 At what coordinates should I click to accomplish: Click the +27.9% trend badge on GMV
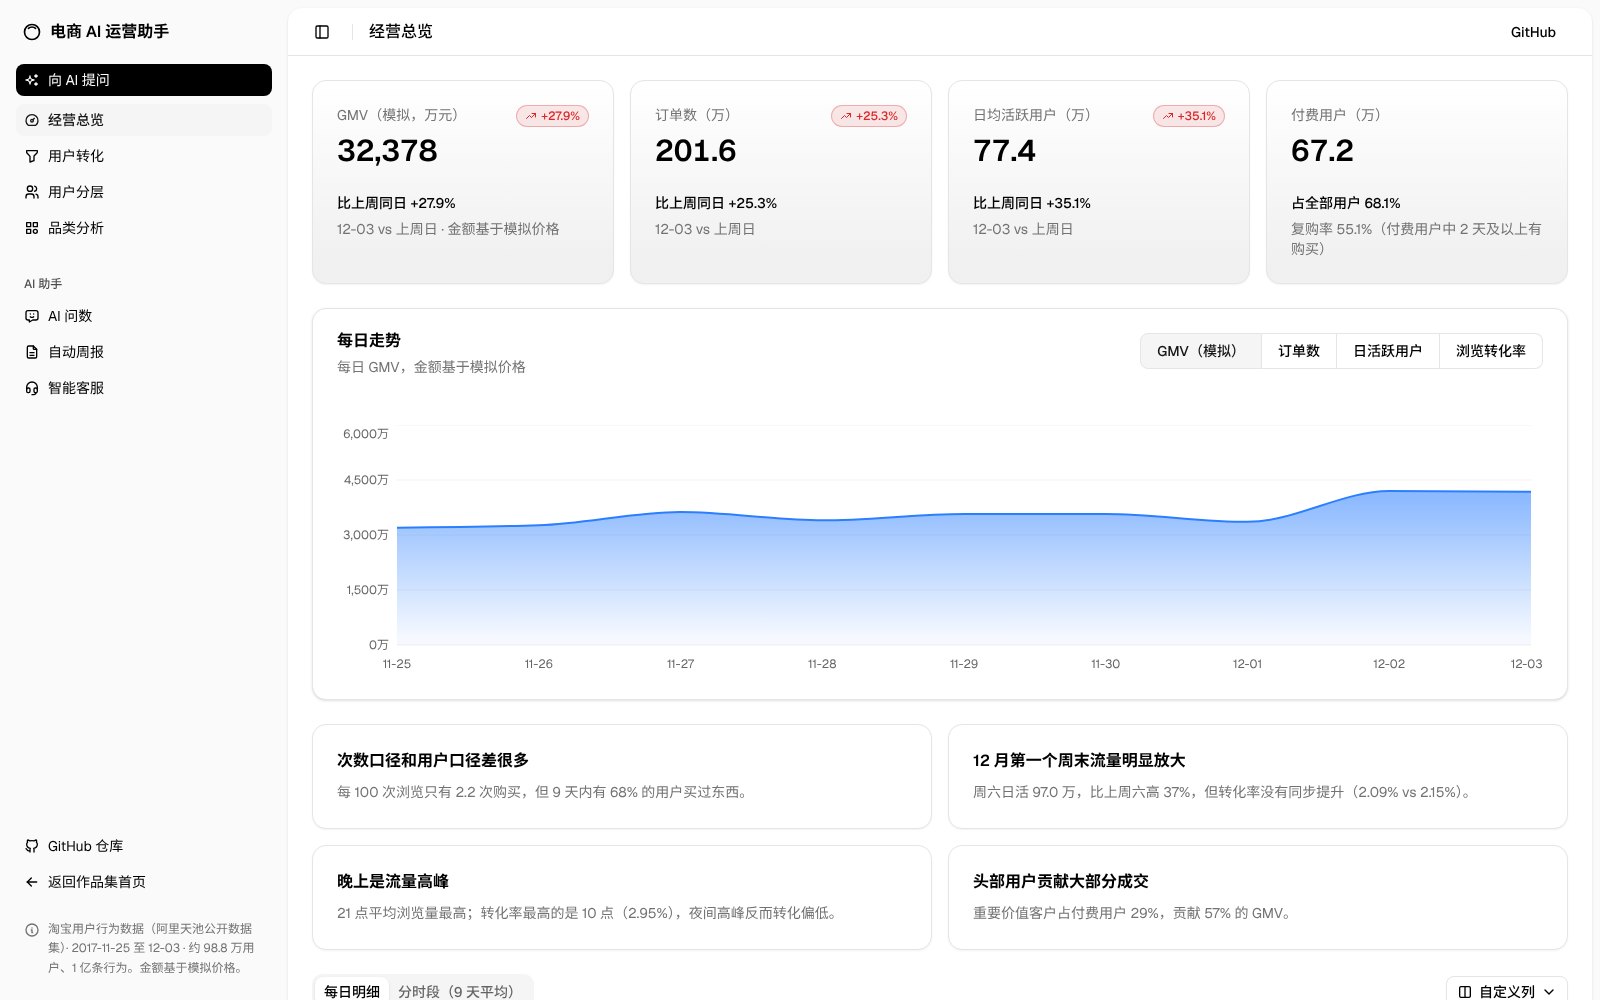click(x=553, y=116)
